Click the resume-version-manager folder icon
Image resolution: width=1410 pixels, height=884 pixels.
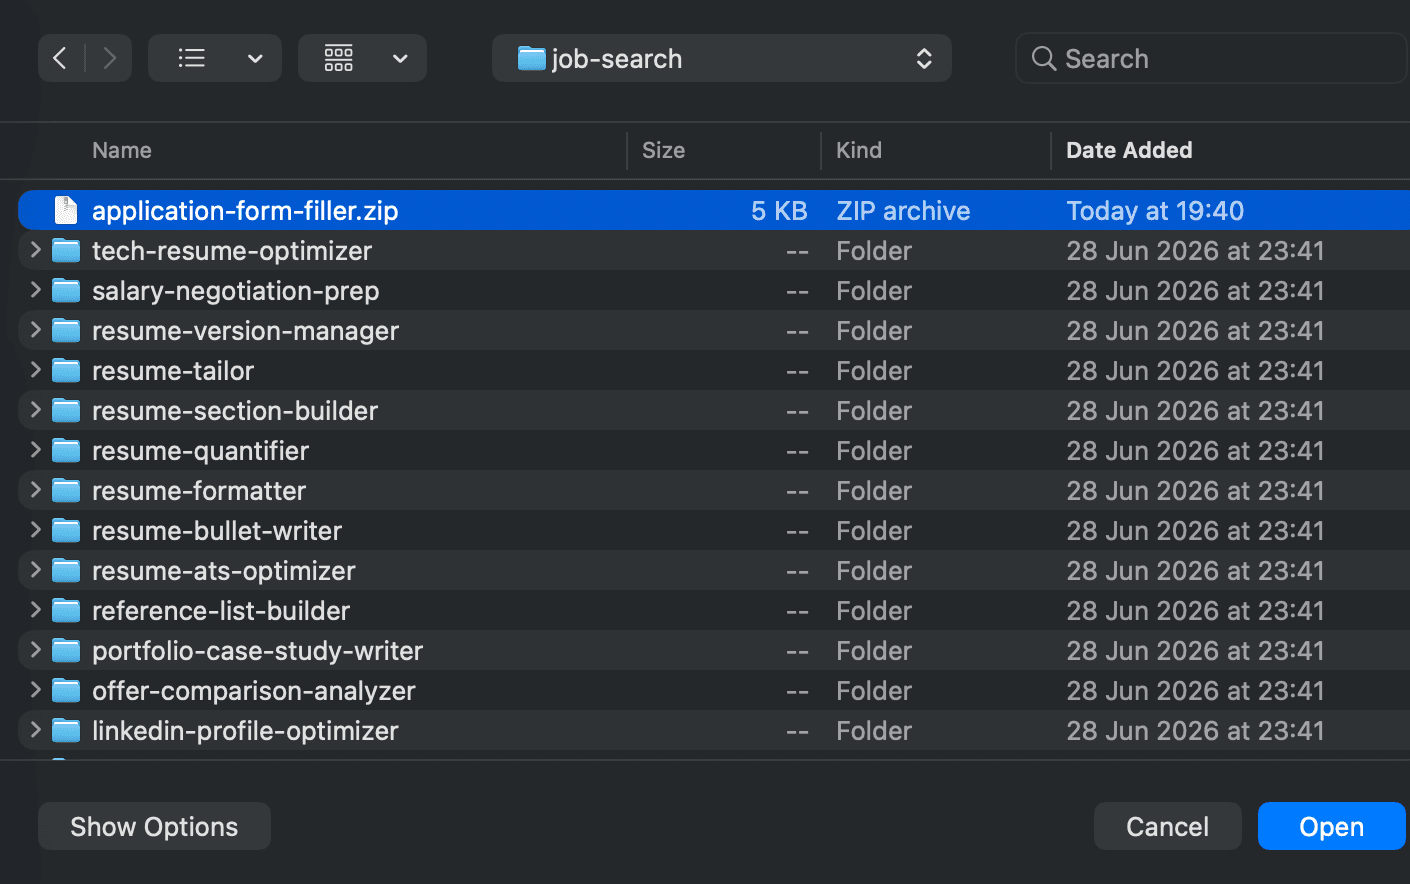point(66,330)
